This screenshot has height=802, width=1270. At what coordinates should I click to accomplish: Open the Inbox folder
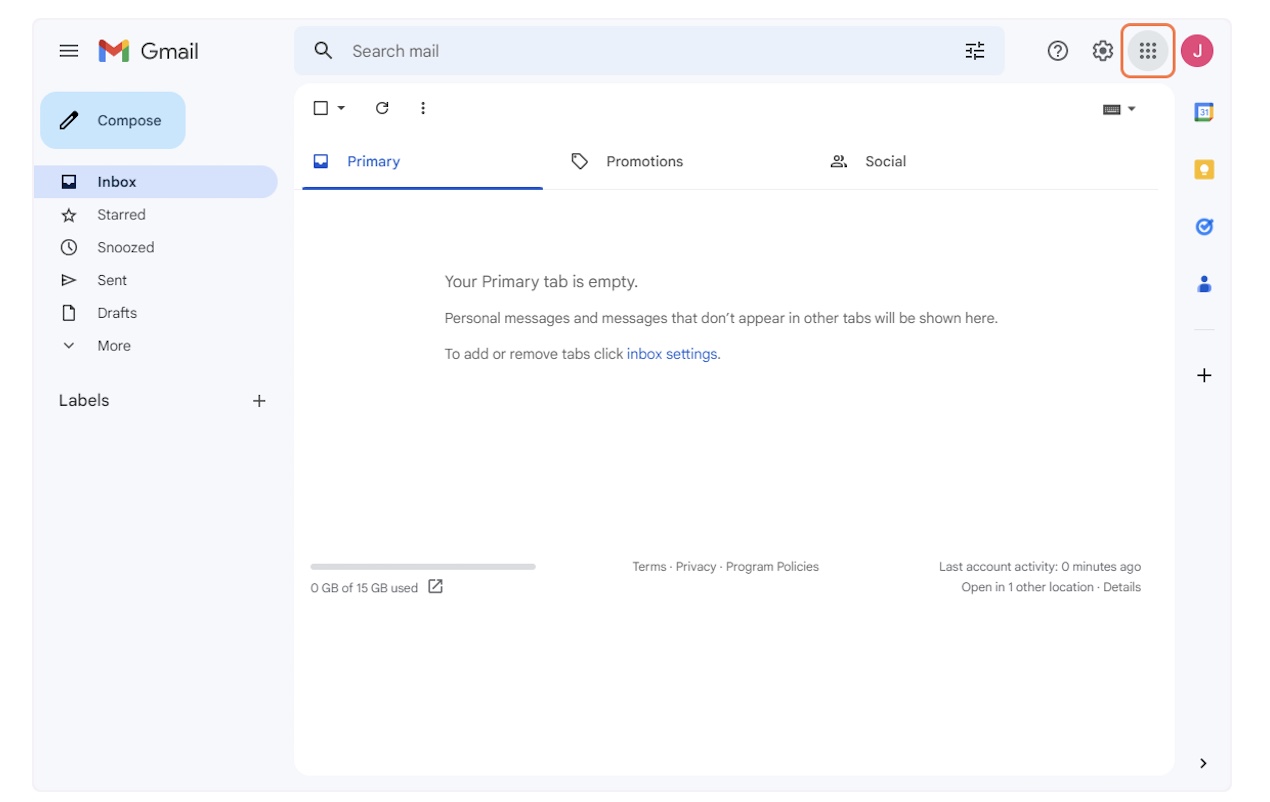click(155, 182)
